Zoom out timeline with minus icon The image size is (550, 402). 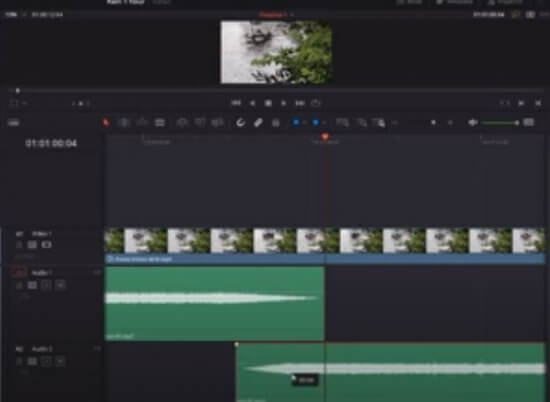395,123
